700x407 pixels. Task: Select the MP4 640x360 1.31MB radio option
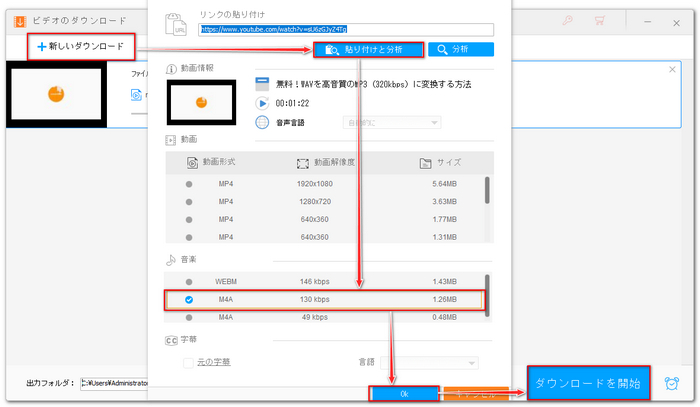(189, 237)
